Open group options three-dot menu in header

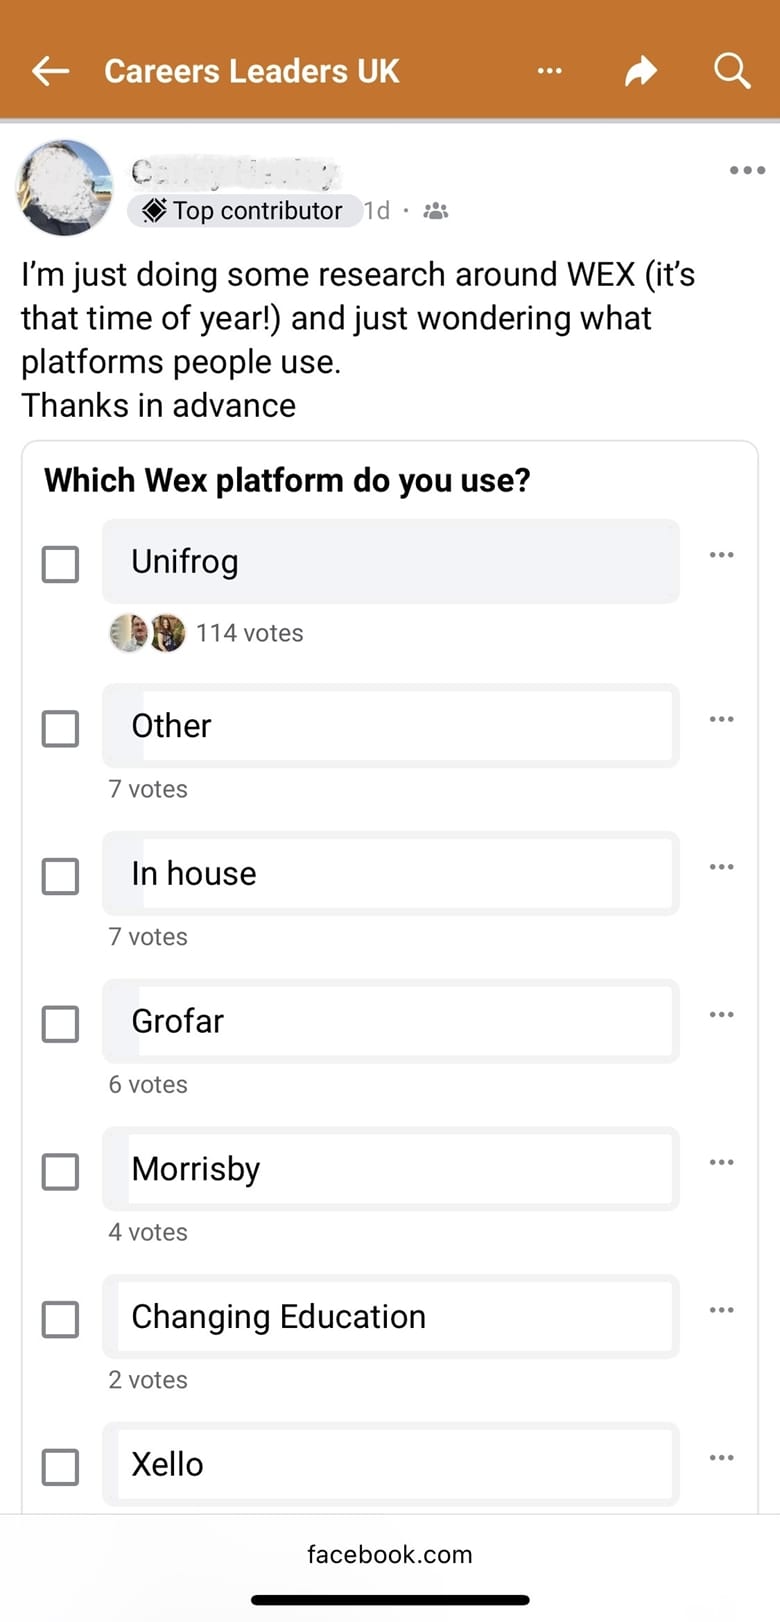[x=549, y=71]
